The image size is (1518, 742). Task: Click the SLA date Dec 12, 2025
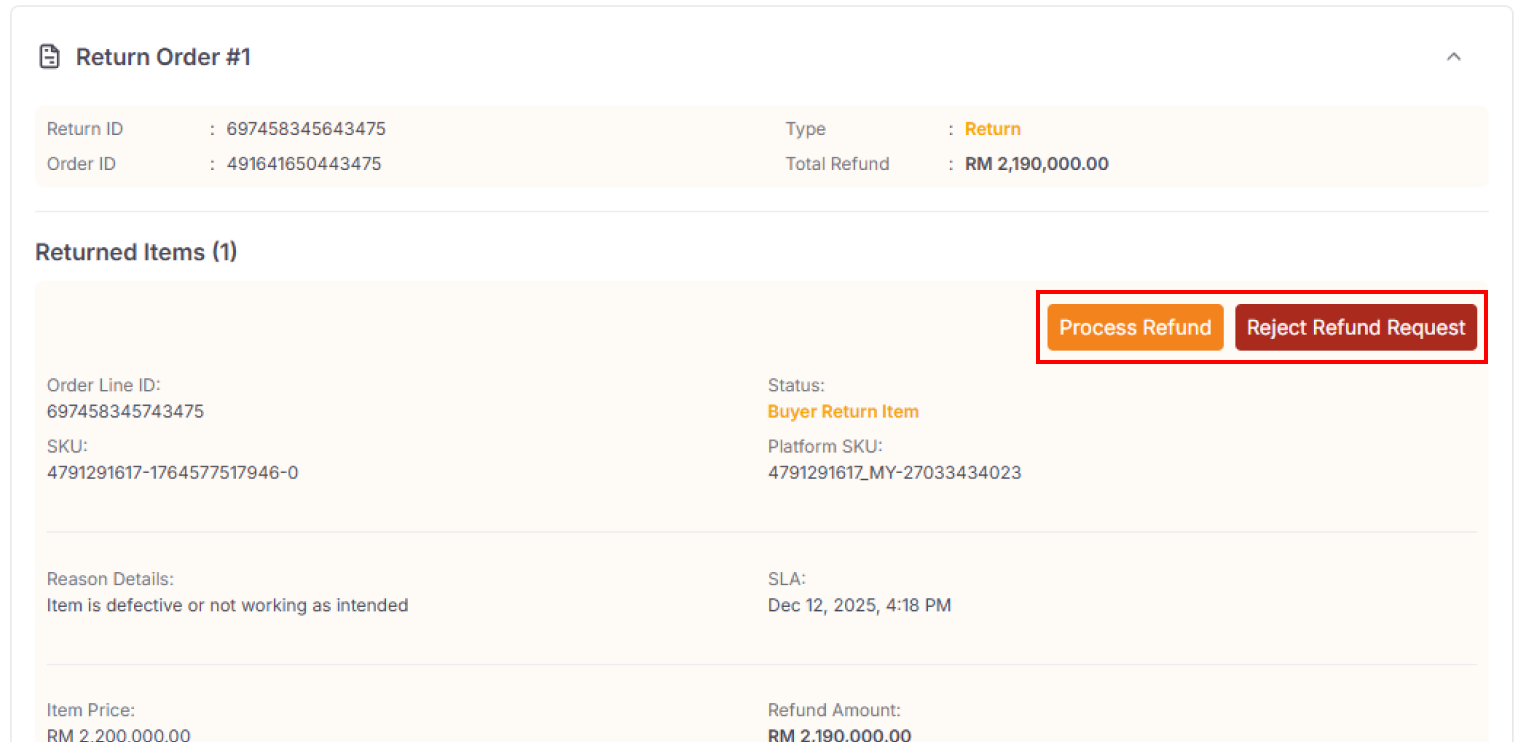pyautogui.click(x=860, y=605)
